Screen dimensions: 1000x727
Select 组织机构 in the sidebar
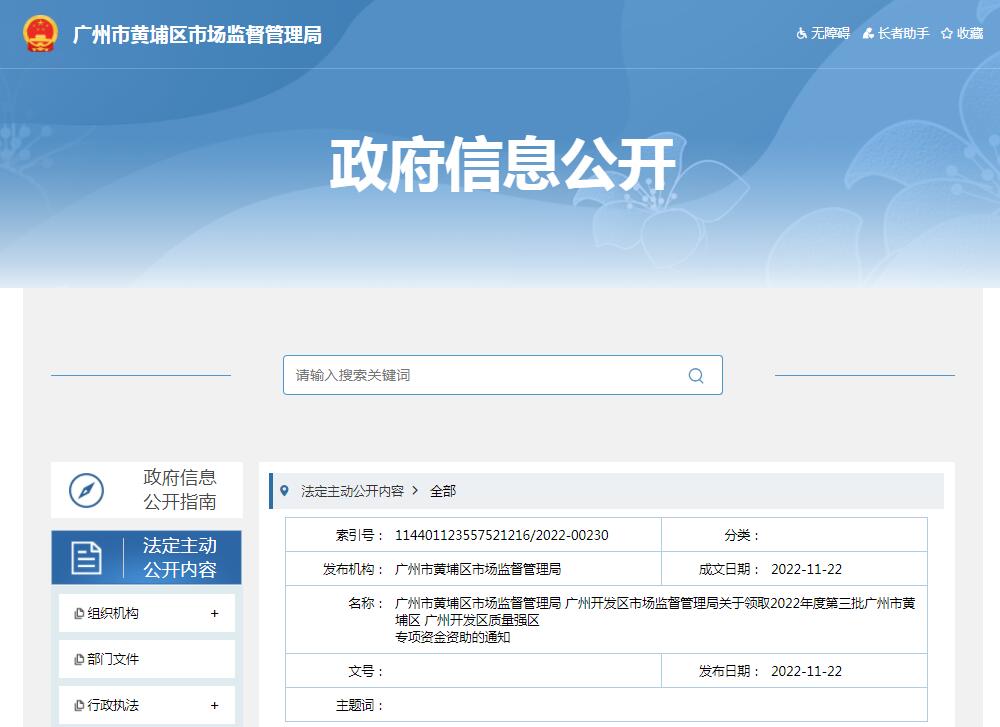(113, 614)
